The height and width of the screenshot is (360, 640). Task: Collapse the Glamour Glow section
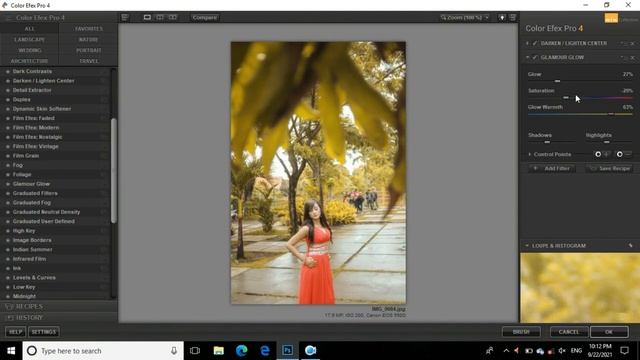coord(527,58)
